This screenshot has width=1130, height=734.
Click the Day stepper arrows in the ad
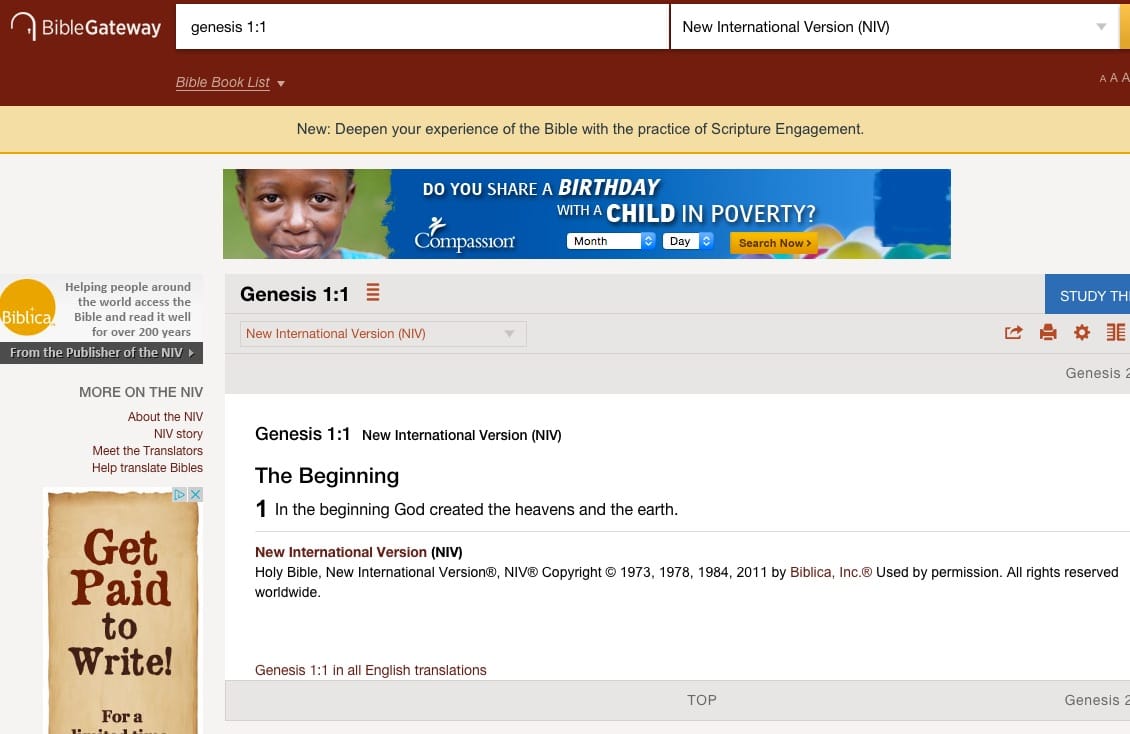coord(706,241)
